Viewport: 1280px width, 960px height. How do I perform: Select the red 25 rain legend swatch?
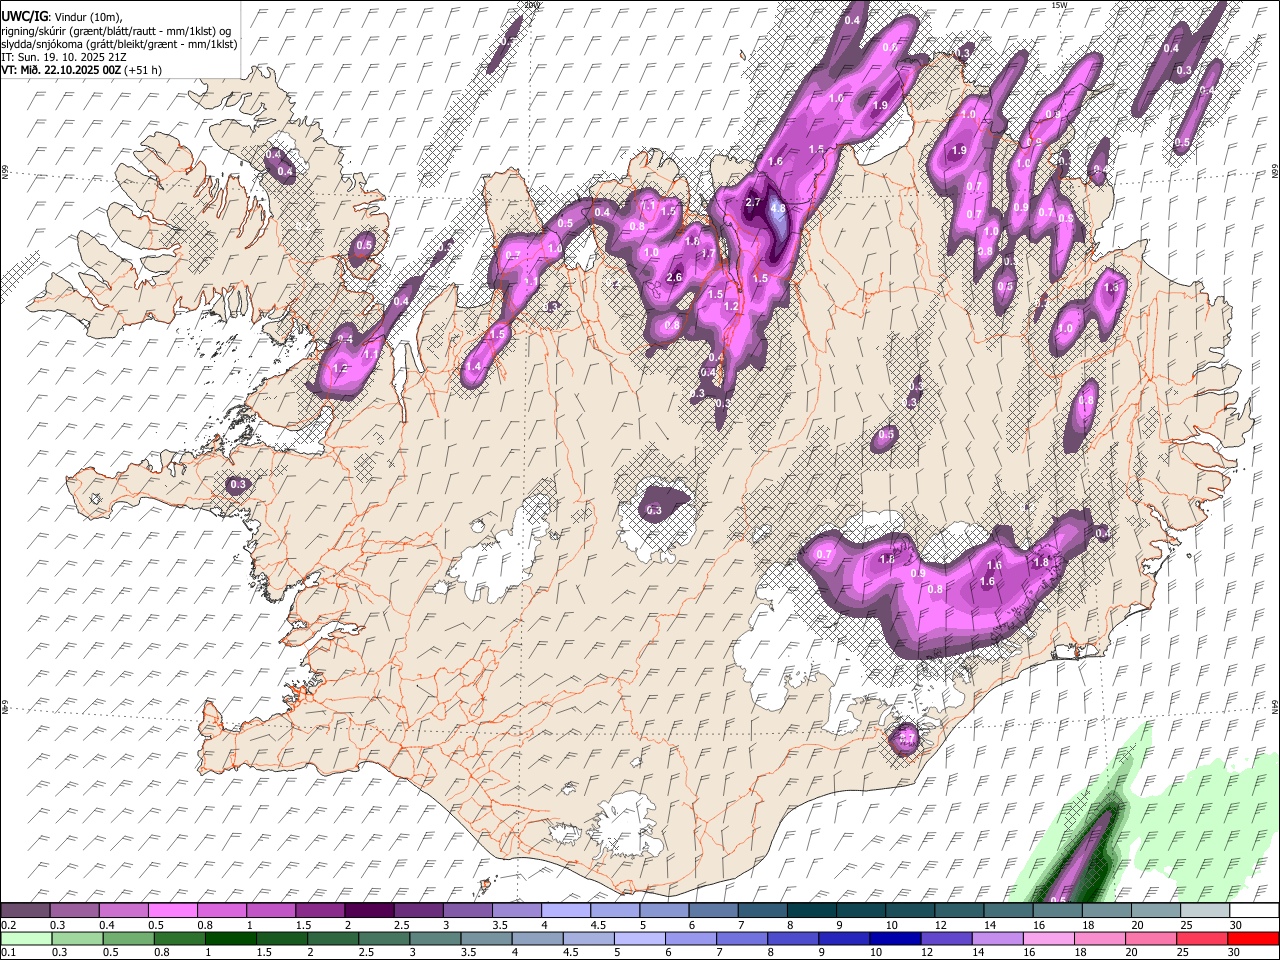pos(1202,938)
